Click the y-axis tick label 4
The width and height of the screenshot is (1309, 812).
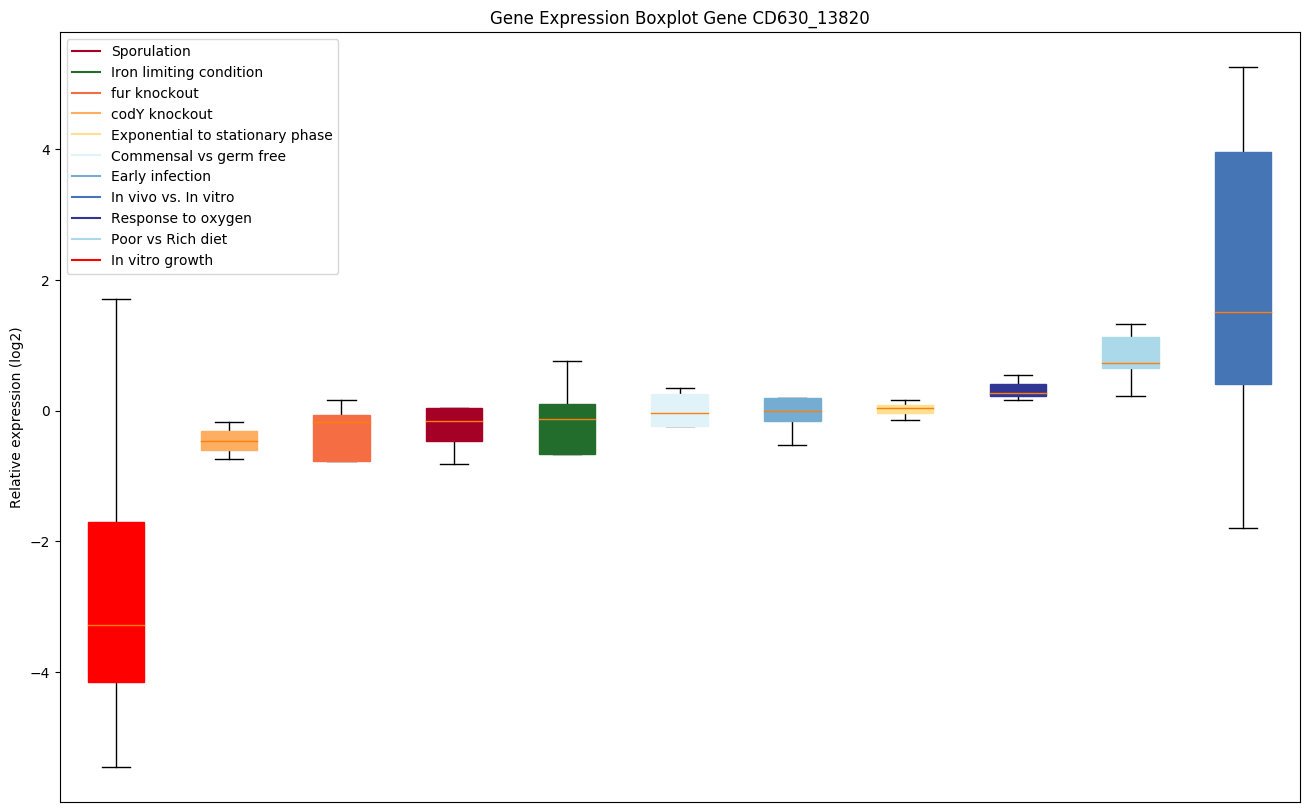pyautogui.click(x=46, y=150)
